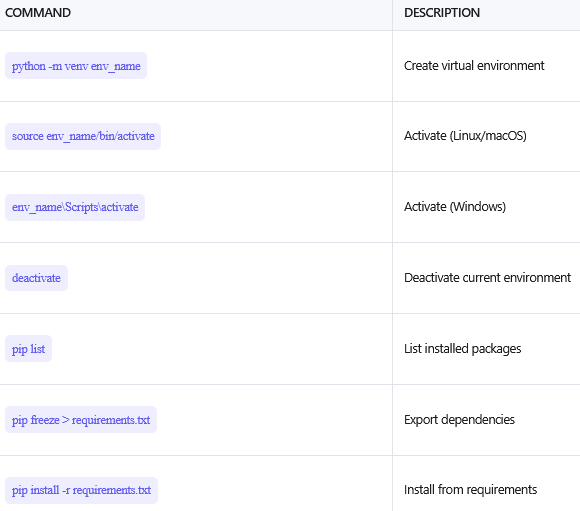Click the COMMAND column header
The width and height of the screenshot is (580, 511).
pos(38,13)
